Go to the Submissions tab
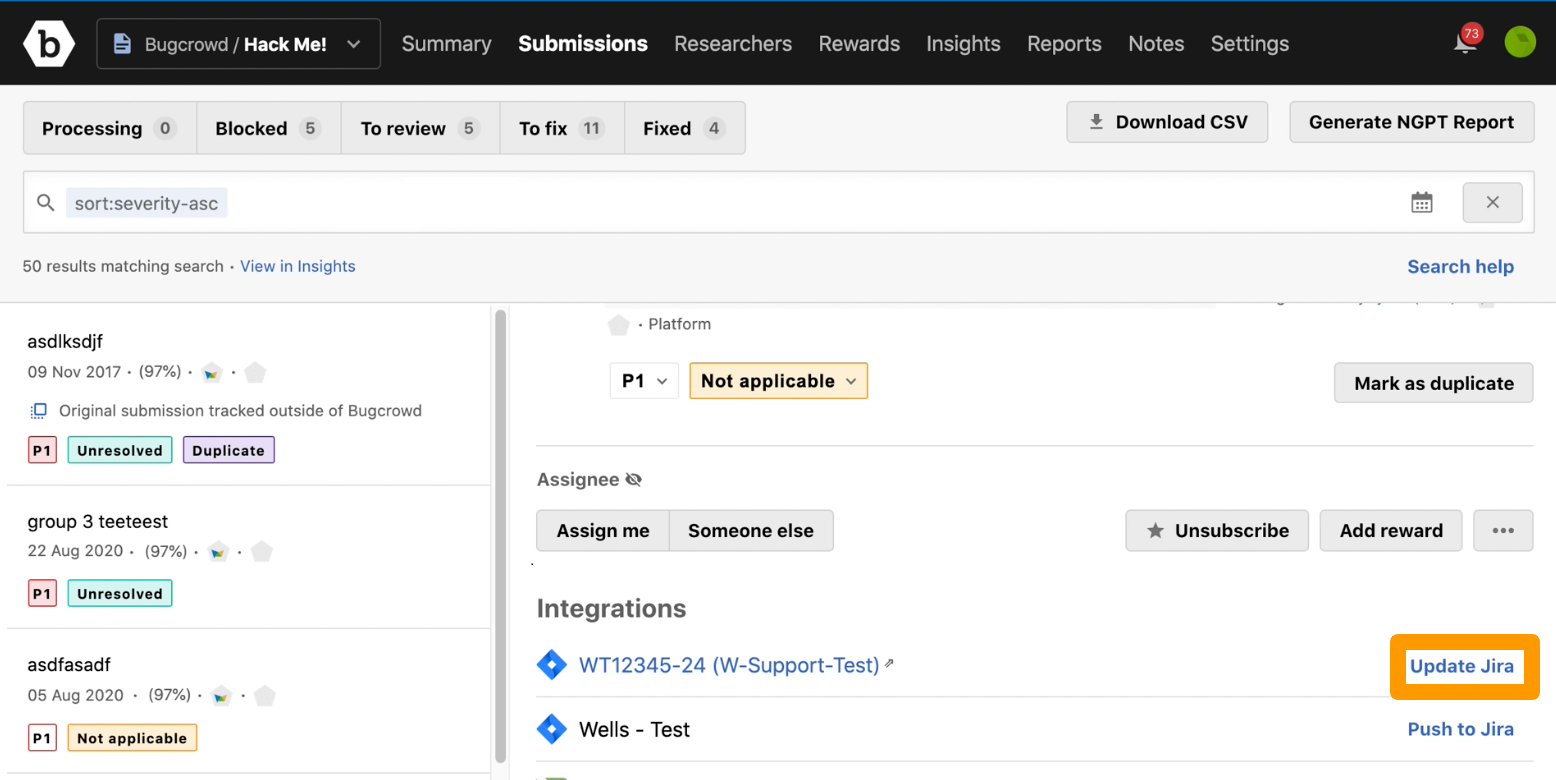 (x=583, y=44)
